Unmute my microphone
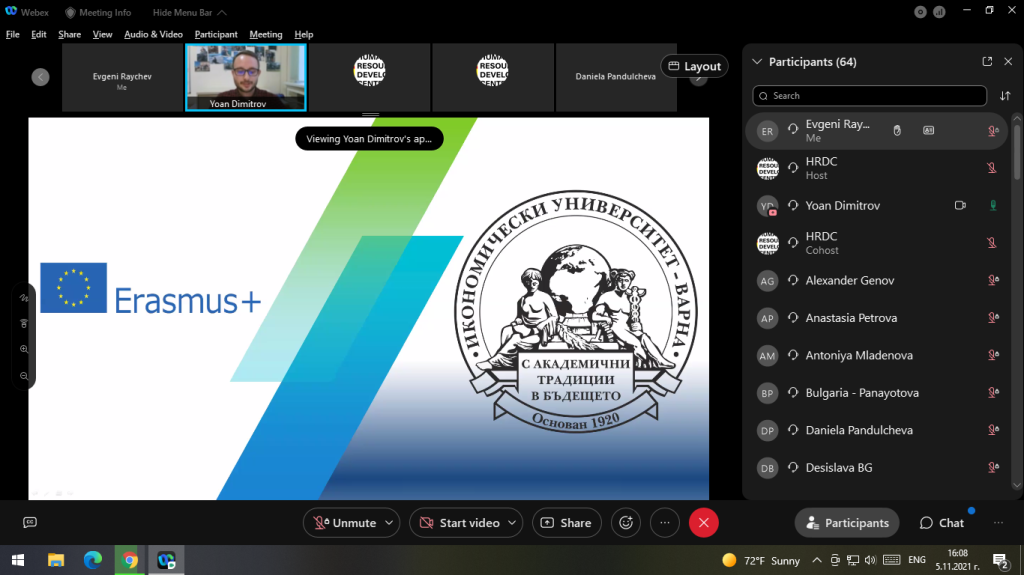Screen dimensions: 1024x575 [x=345, y=523]
